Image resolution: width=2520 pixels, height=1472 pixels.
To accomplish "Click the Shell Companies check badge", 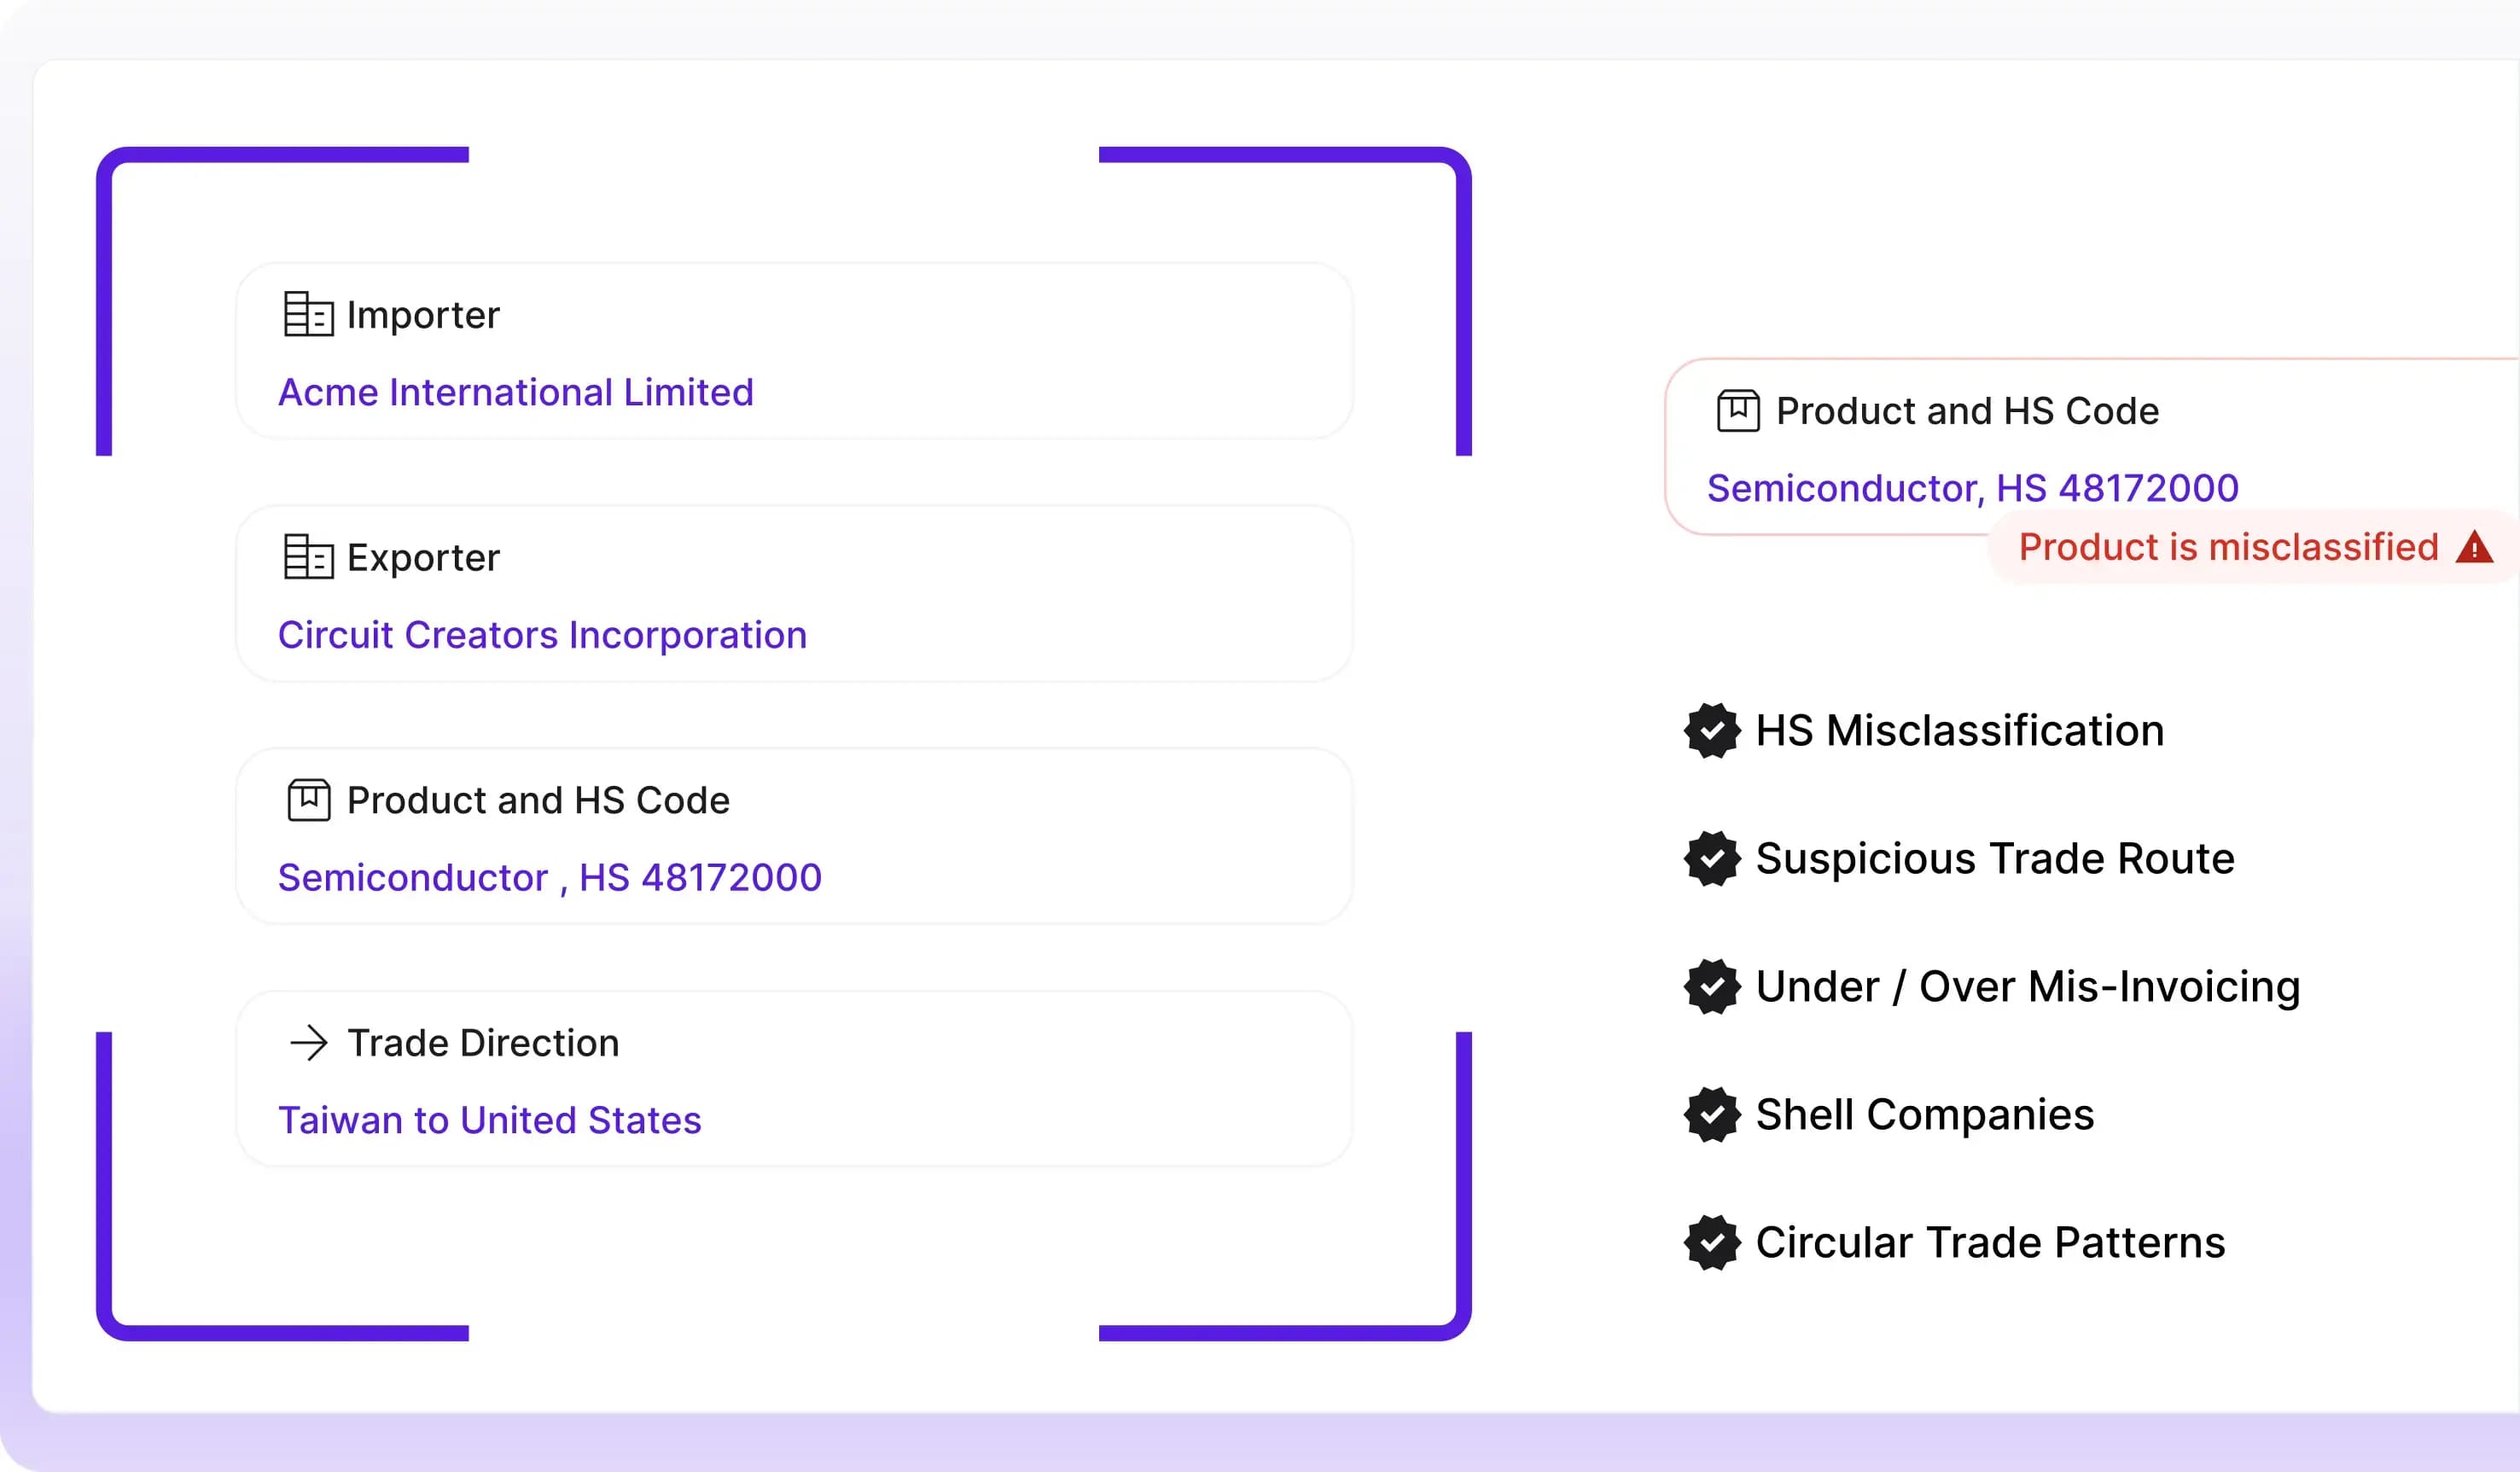I will pos(1712,1115).
